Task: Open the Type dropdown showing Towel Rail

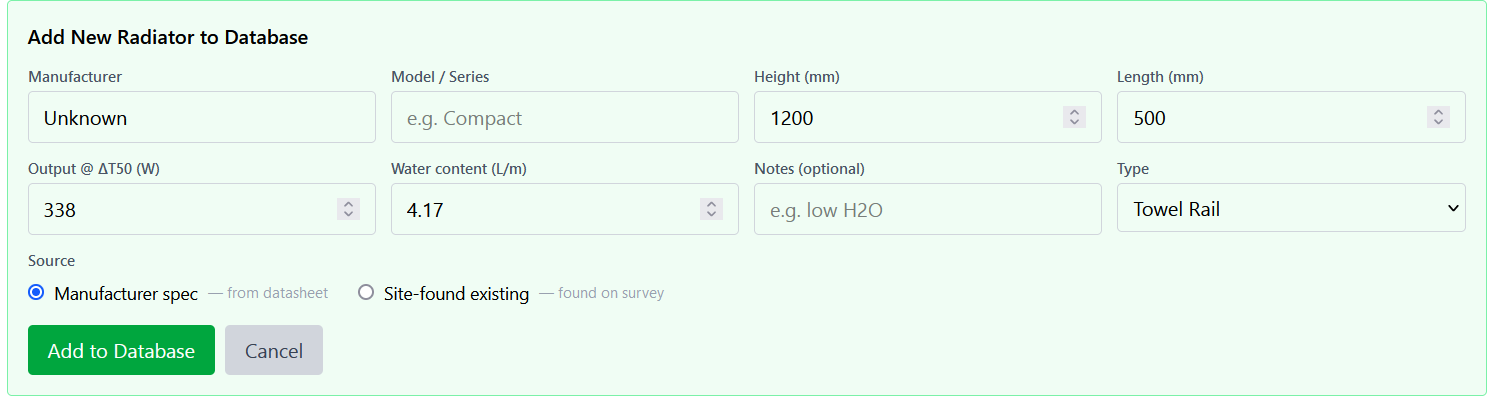Action: point(1280,208)
